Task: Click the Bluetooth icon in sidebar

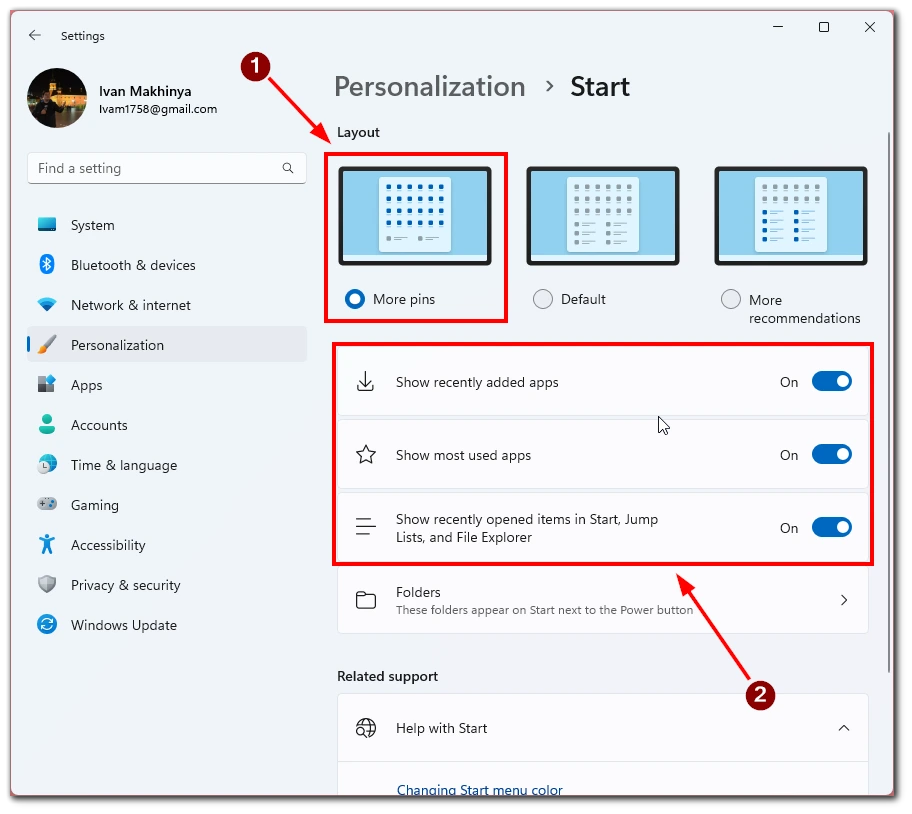Action: pos(47,265)
